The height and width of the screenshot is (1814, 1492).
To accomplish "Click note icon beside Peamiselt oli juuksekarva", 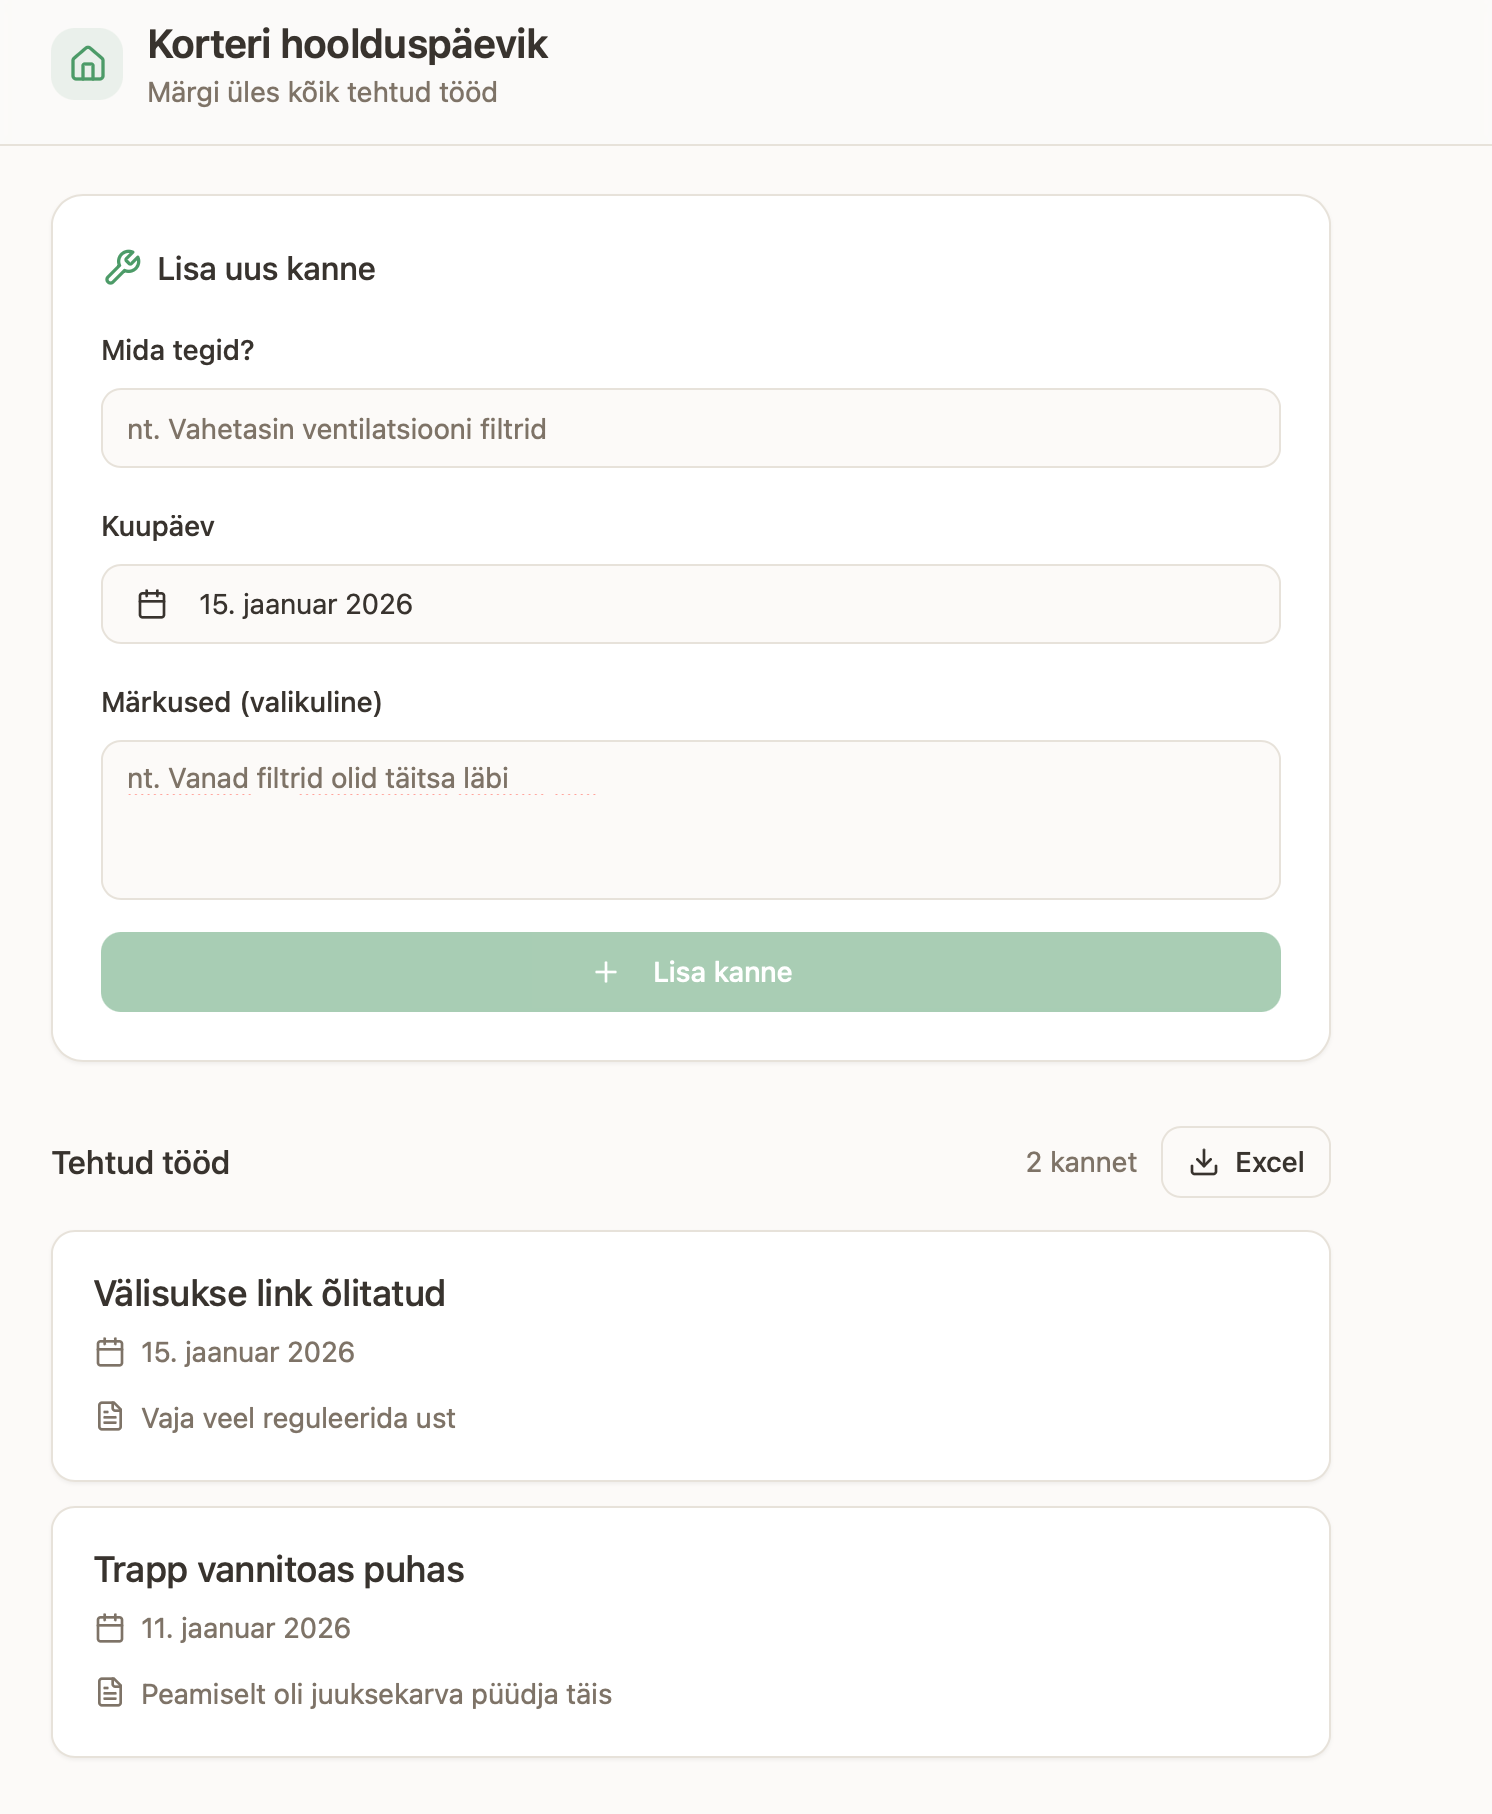I will (x=110, y=1693).
